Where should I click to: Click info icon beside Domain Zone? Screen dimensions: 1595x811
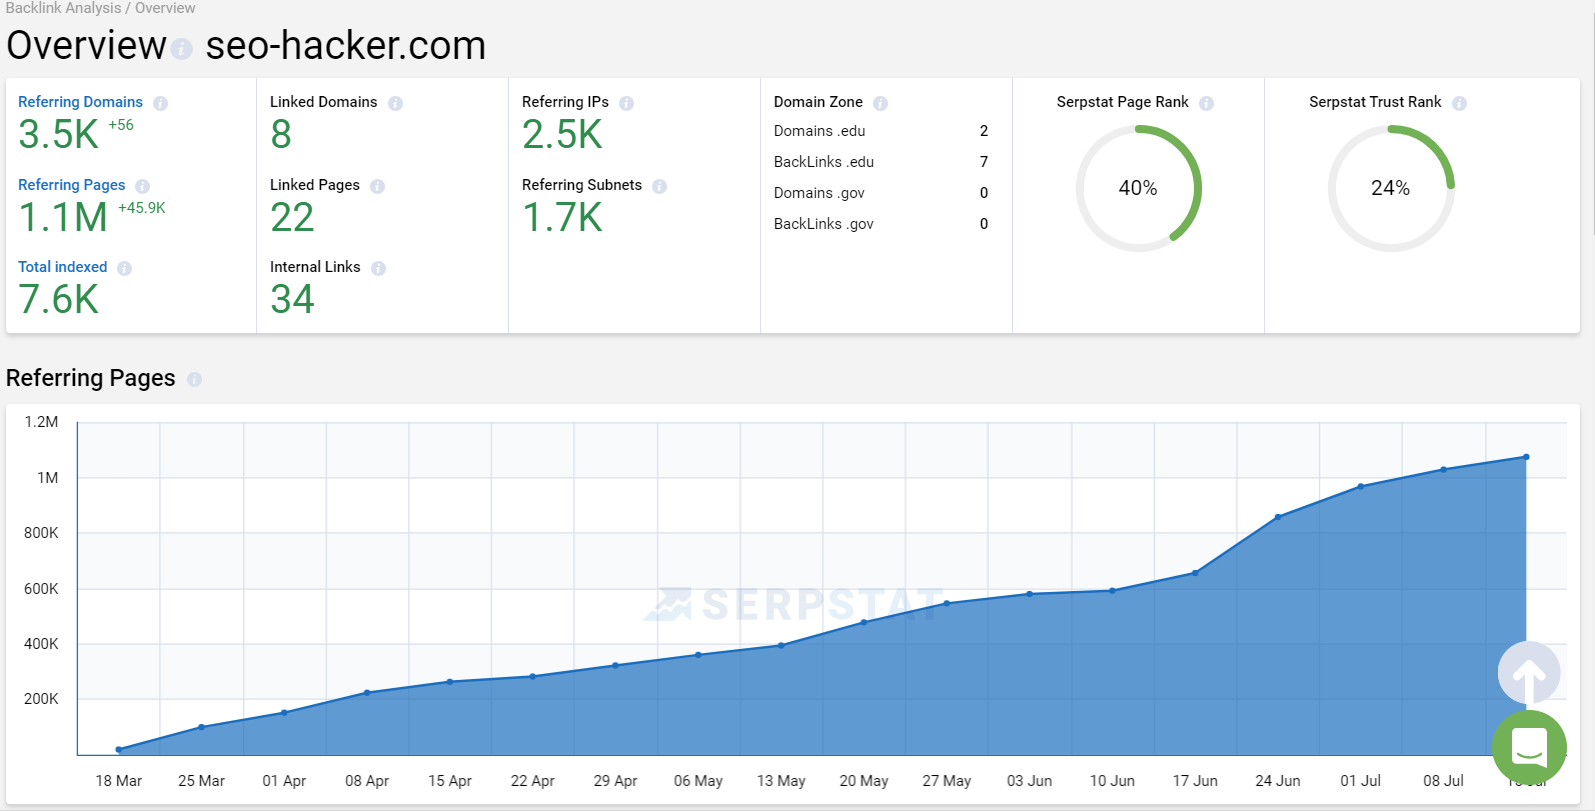click(880, 103)
